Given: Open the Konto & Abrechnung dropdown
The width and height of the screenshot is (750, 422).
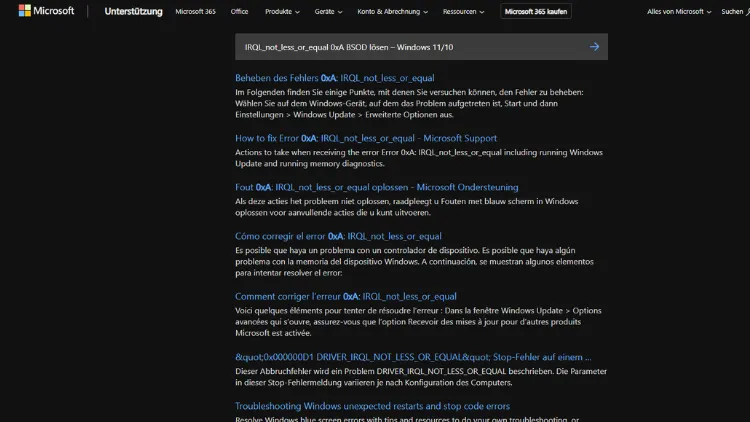Looking at the screenshot, I should click(392, 11).
